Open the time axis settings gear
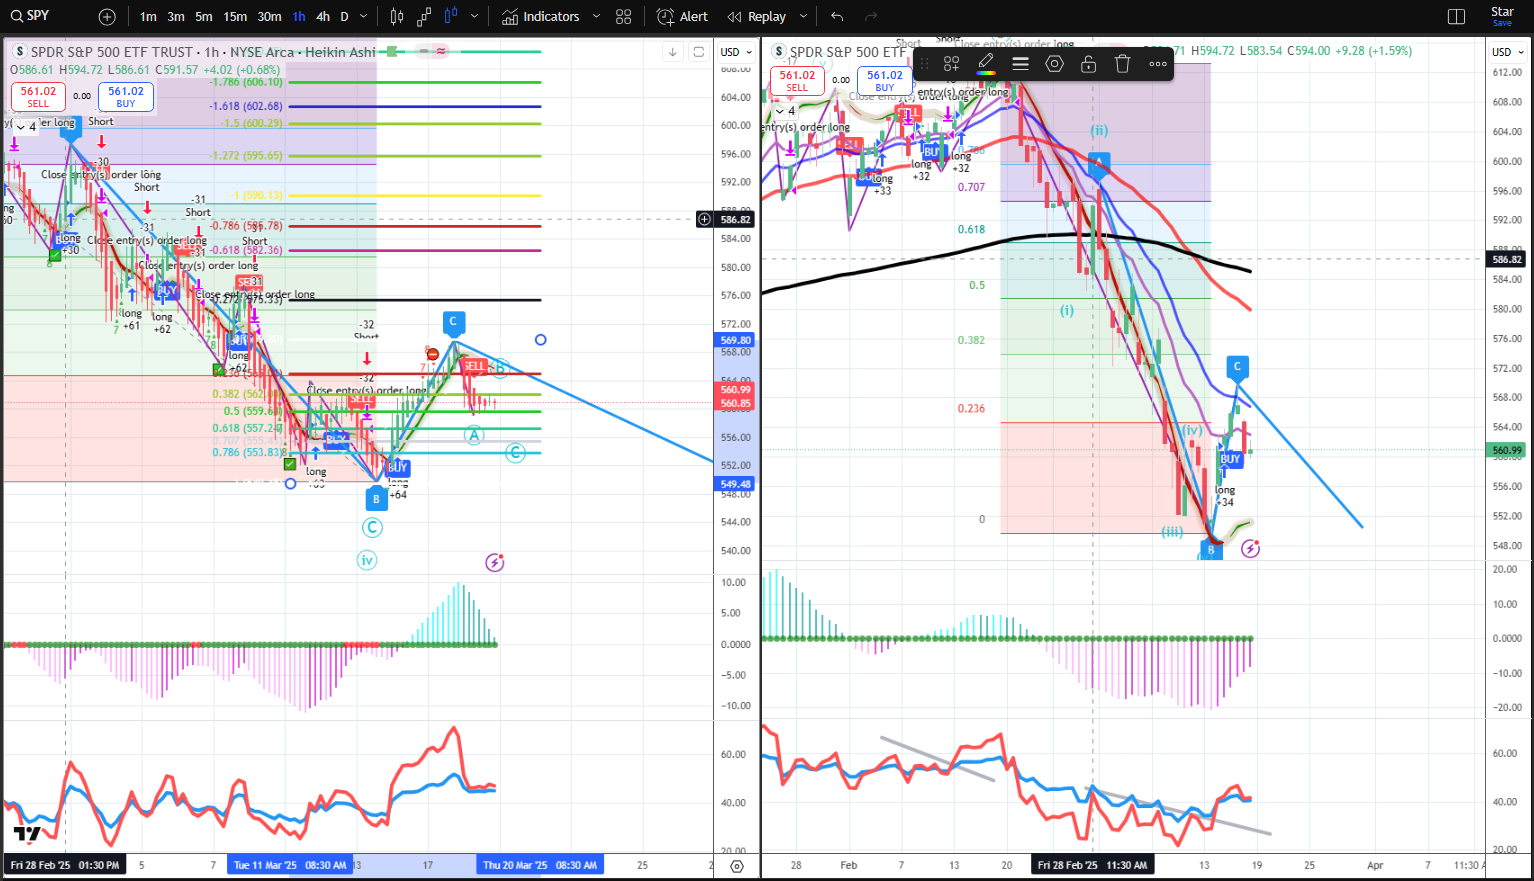1534x881 pixels. [737, 866]
